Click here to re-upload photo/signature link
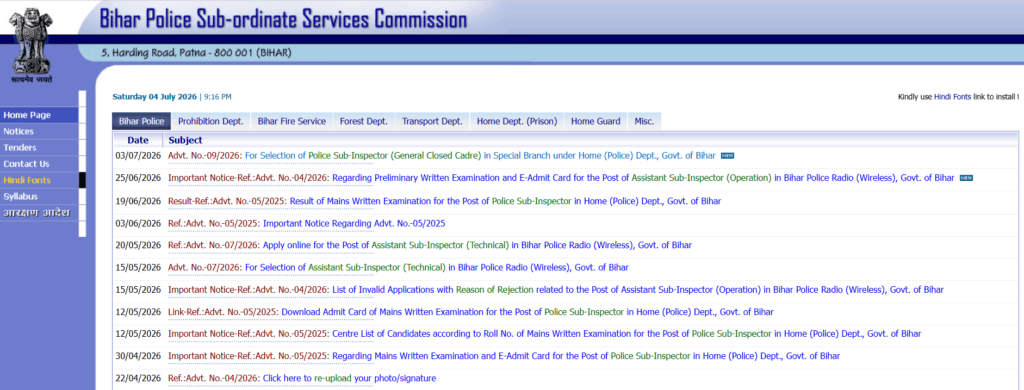Screen dimensions: 1024x390 pos(302,378)
